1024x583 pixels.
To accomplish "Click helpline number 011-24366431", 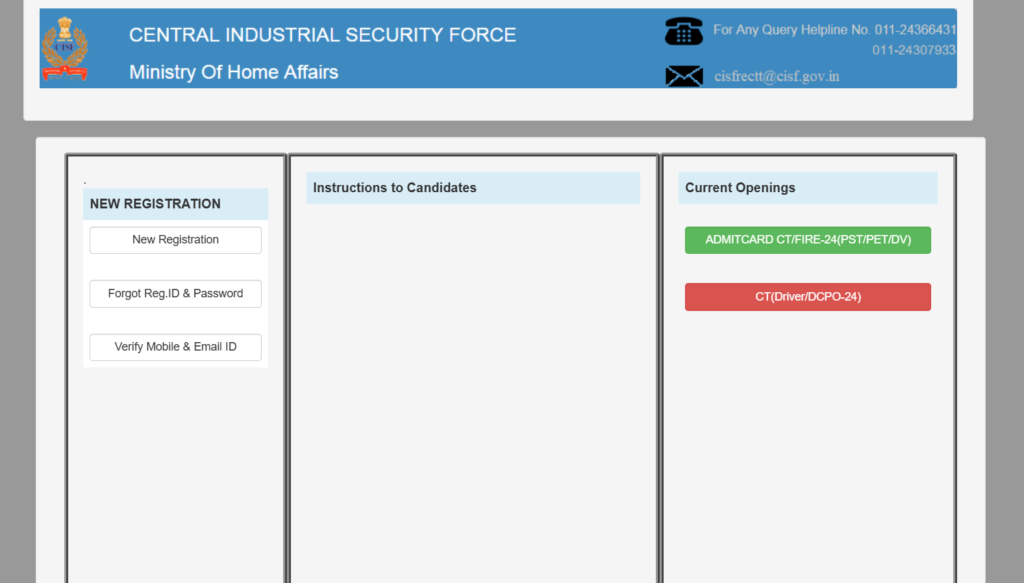I will [915, 30].
